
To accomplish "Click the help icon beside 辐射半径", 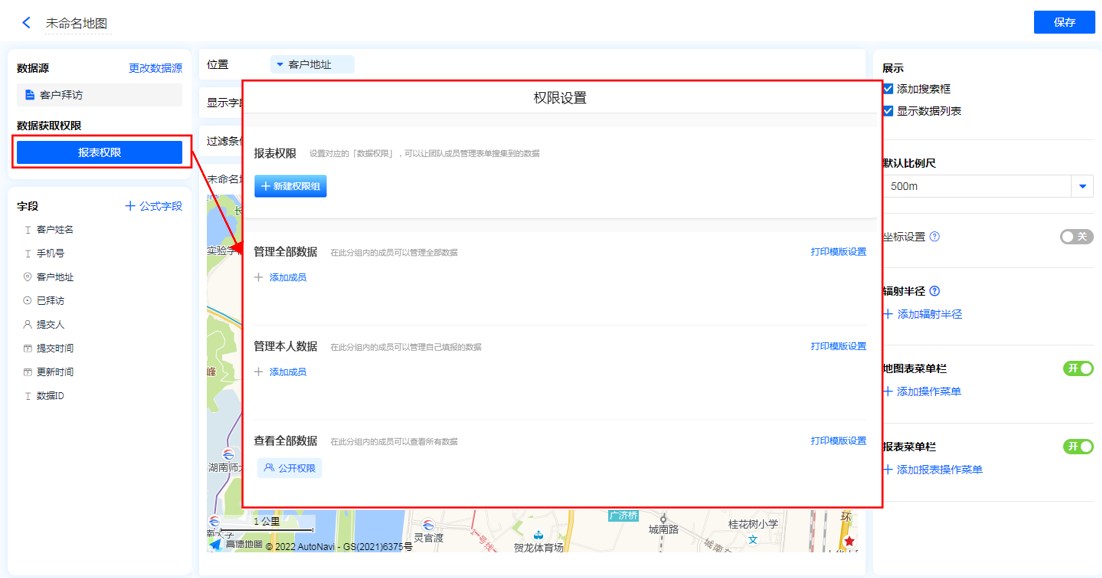I will point(934,291).
